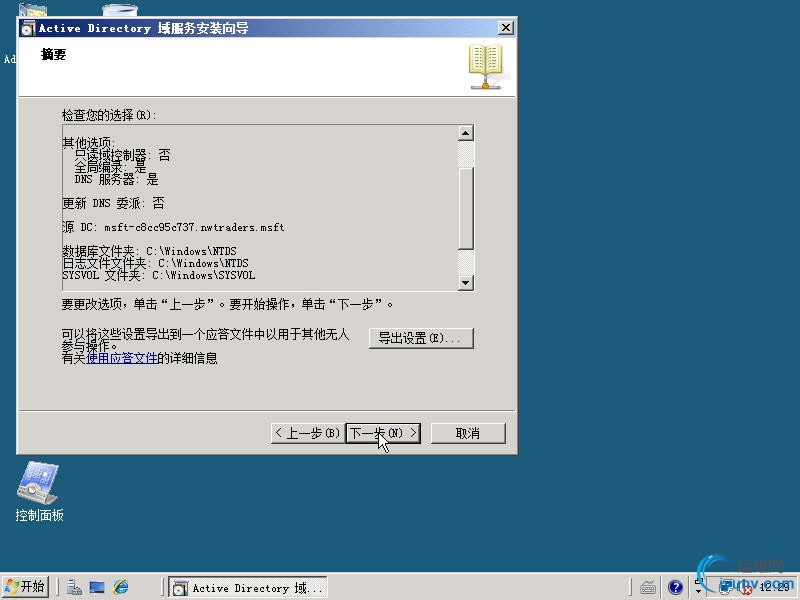Click the summary list scrollbar thumb

tap(466, 208)
